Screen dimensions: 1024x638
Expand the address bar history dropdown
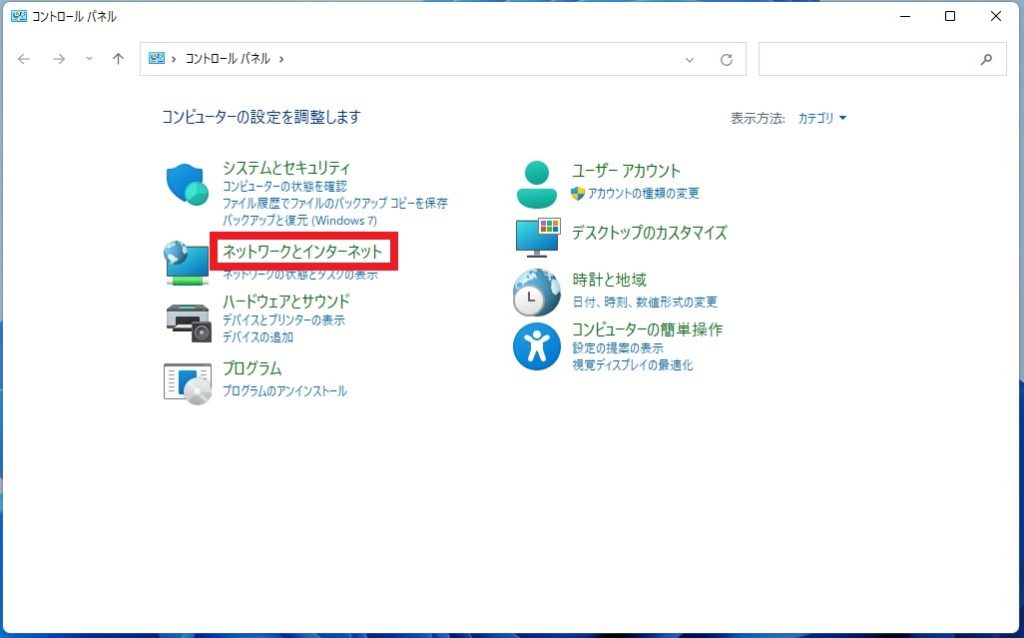click(x=689, y=59)
